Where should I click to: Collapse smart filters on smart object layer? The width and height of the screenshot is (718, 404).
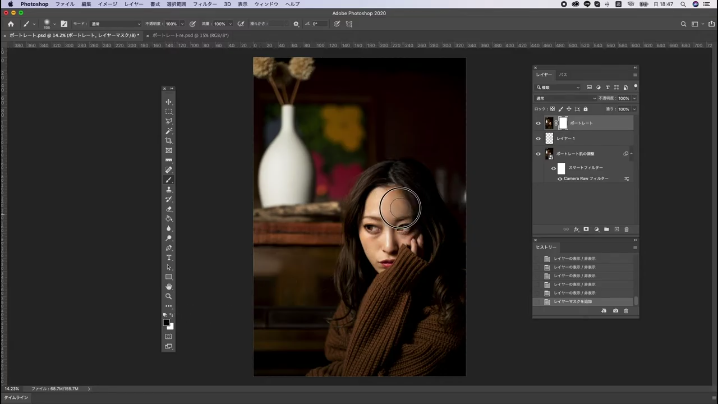click(631, 154)
